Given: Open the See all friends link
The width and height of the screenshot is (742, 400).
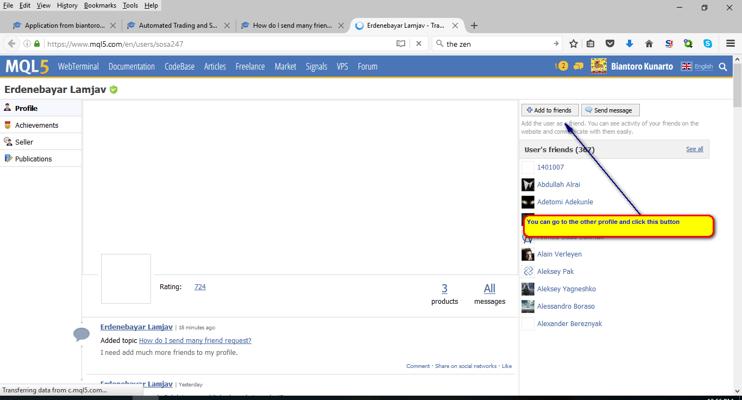Looking at the screenshot, I should (x=694, y=149).
